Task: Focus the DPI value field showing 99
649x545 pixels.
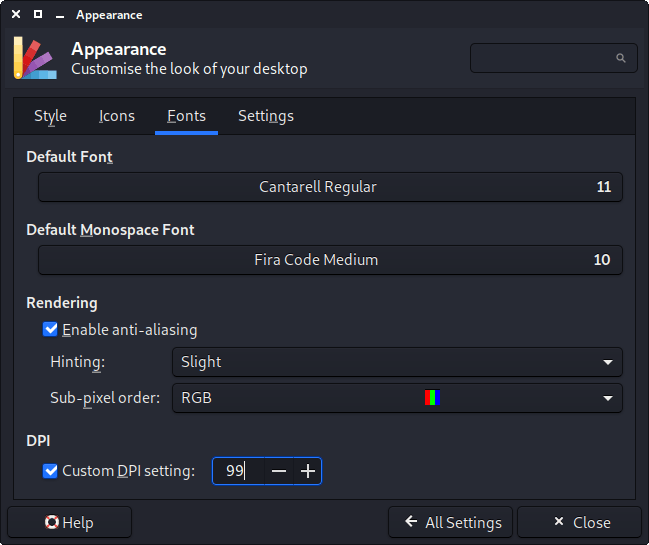Action: click(x=238, y=471)
